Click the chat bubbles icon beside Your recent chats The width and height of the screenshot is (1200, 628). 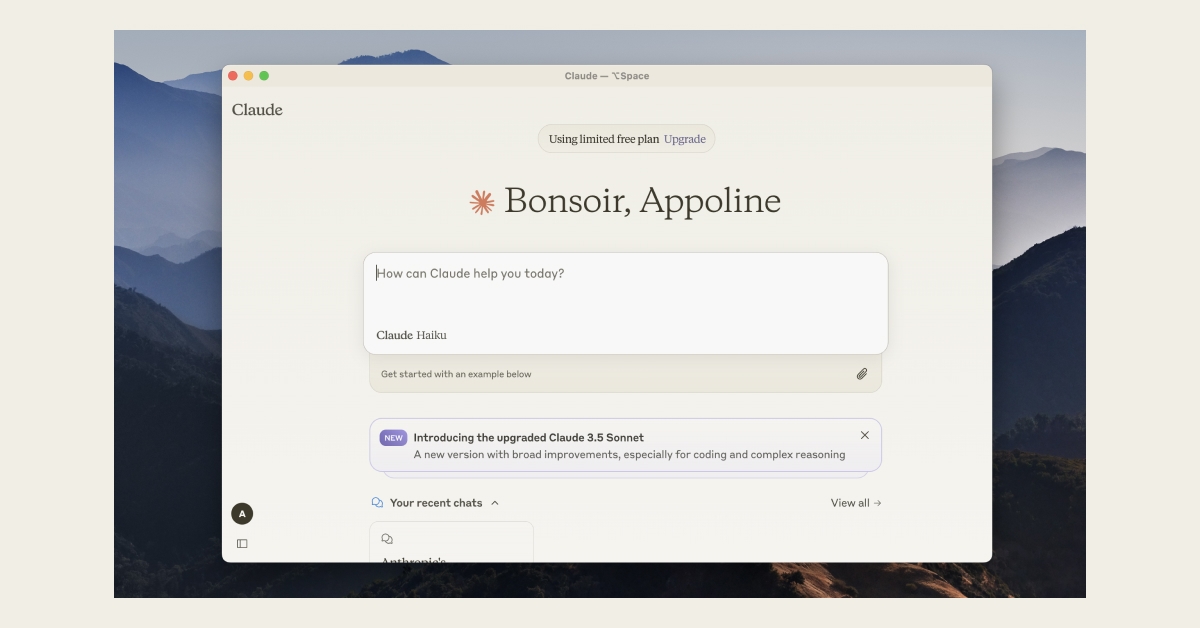[x=377, y=503]
